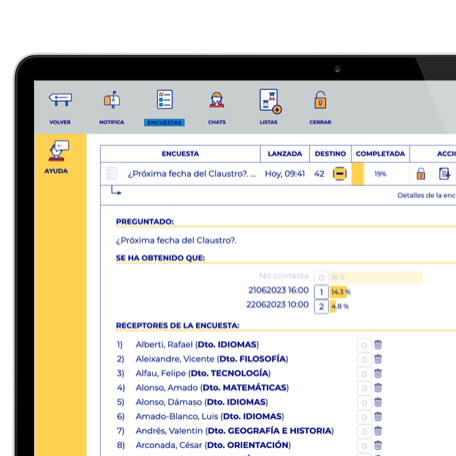The height and width of the screenshot is (456, 456).
Task: Click answer box 1 for 21062023 16:00
Action: (x=321, y=292)
